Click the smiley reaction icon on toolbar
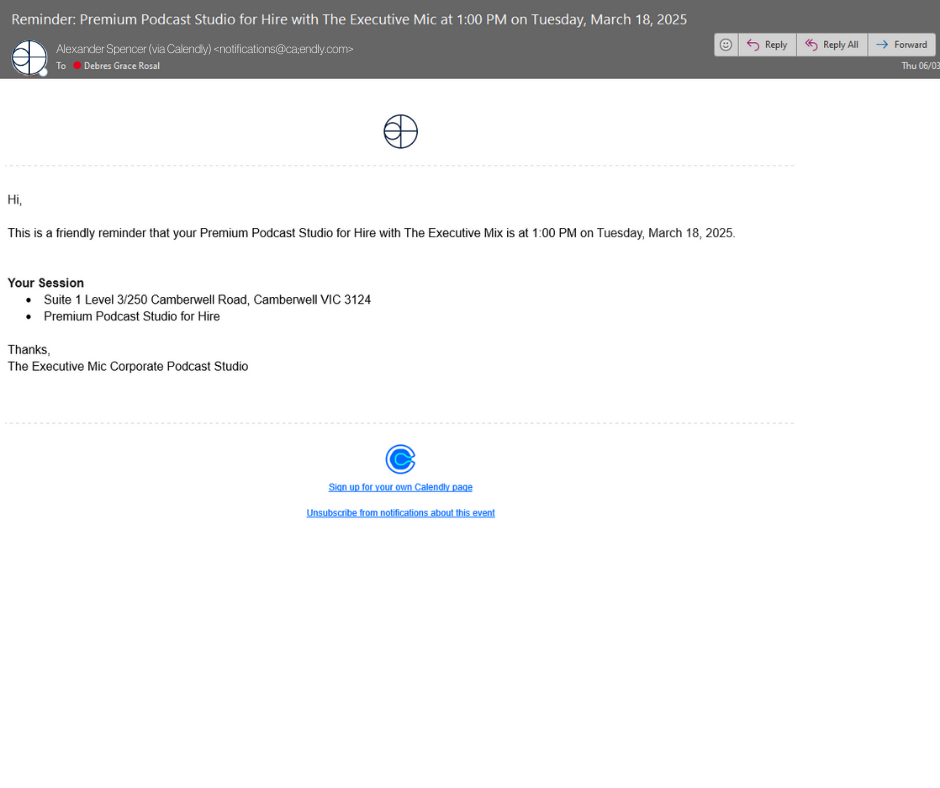This screenshot has height=788, width=940. (x=726, y=44)
